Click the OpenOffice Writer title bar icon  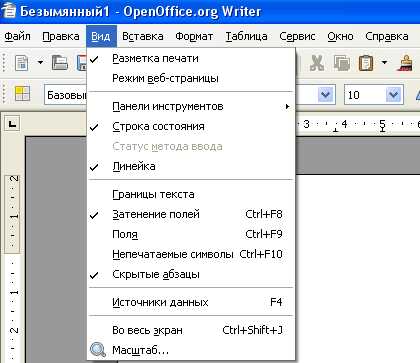coord(9,11)
